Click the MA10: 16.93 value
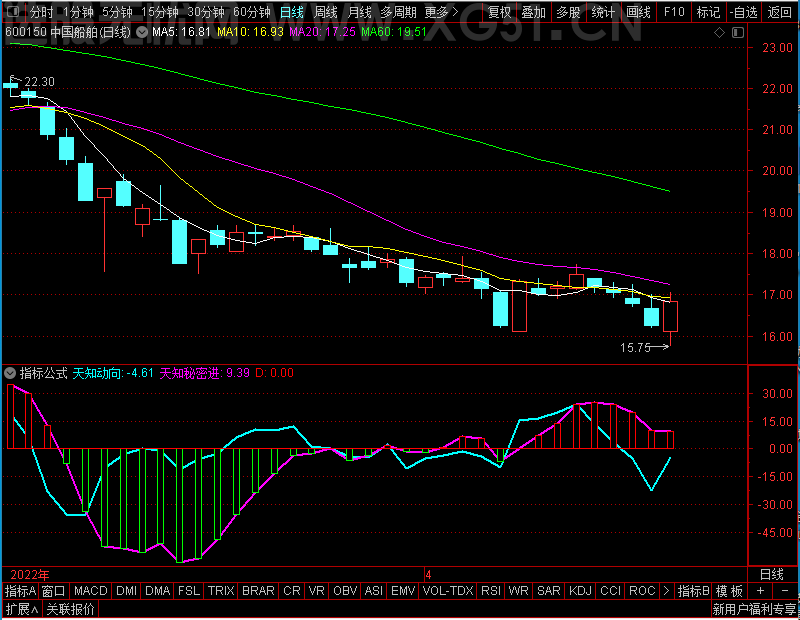 coord(250,32)
